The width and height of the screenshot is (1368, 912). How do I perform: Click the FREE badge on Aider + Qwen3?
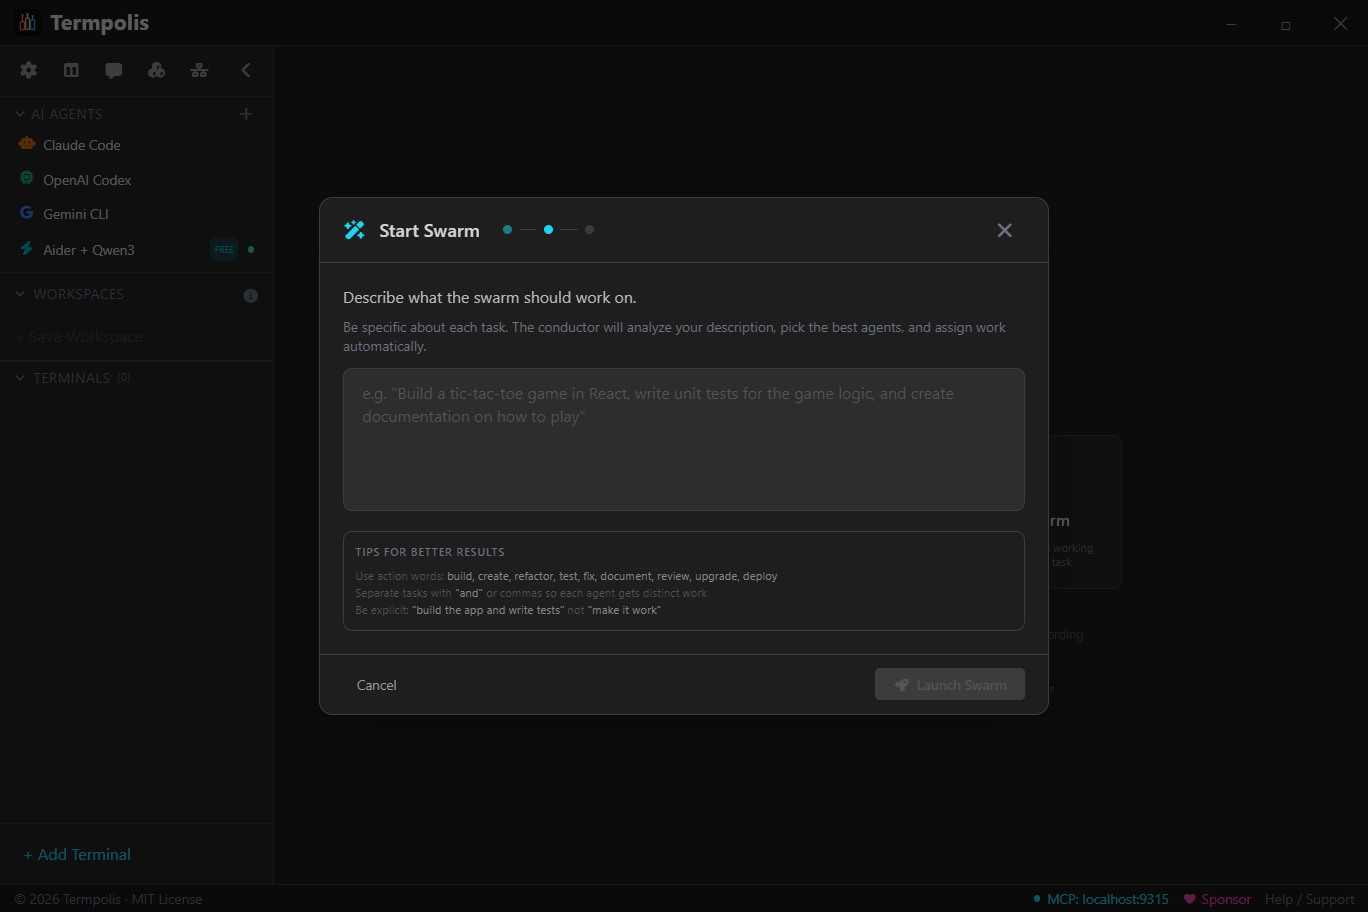point(223,249)
